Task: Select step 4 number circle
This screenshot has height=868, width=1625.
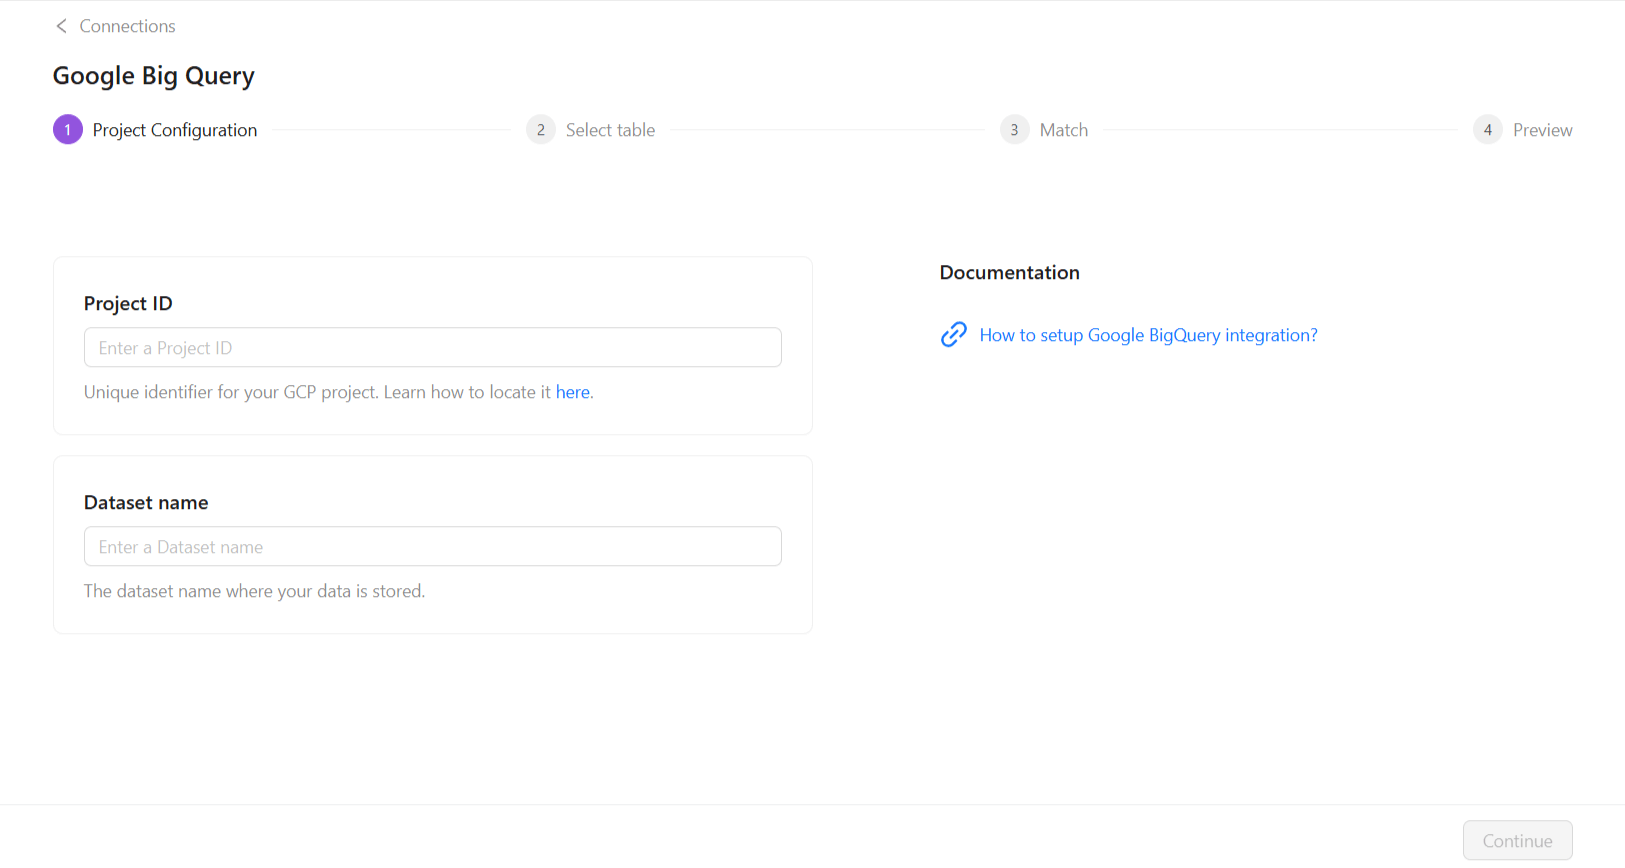Action: (1488, 130)
